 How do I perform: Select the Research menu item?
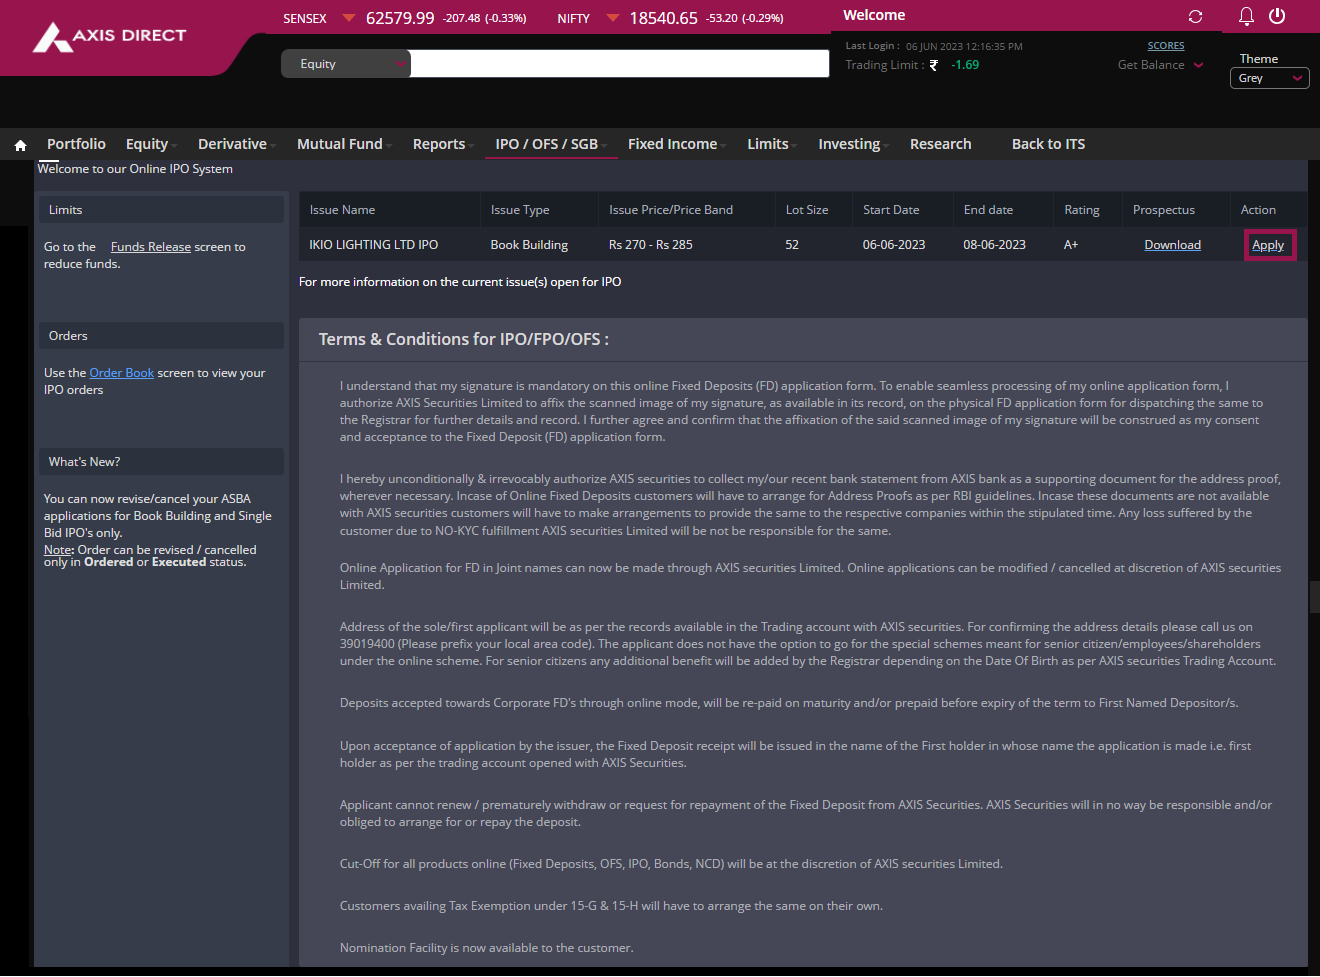[940, 144]
